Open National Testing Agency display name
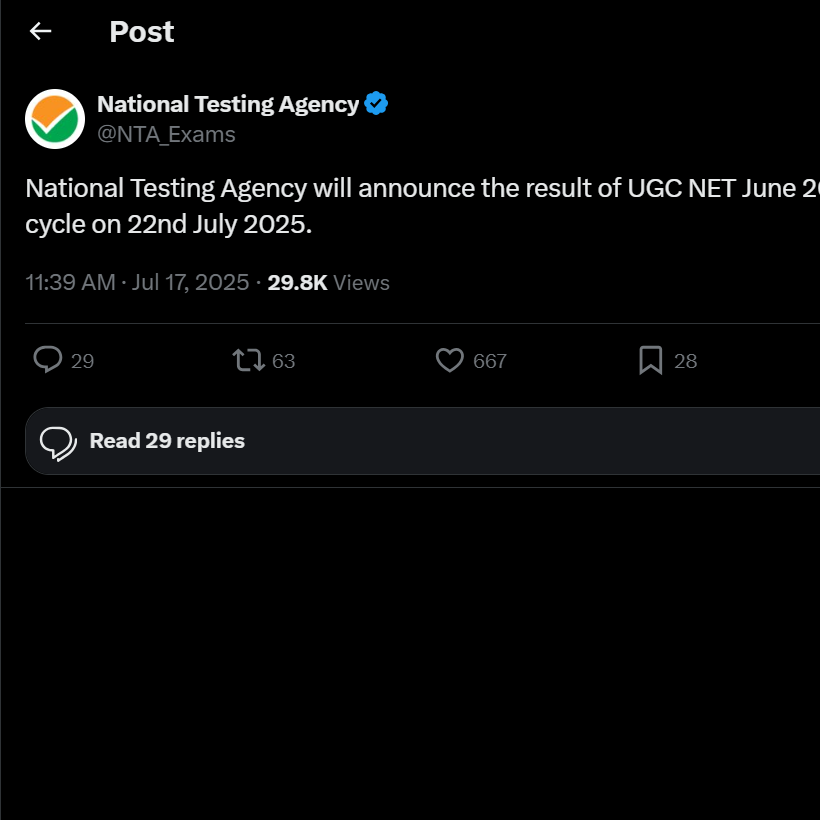The height and width of the screenshot is (820, 820). coord(228,104)
